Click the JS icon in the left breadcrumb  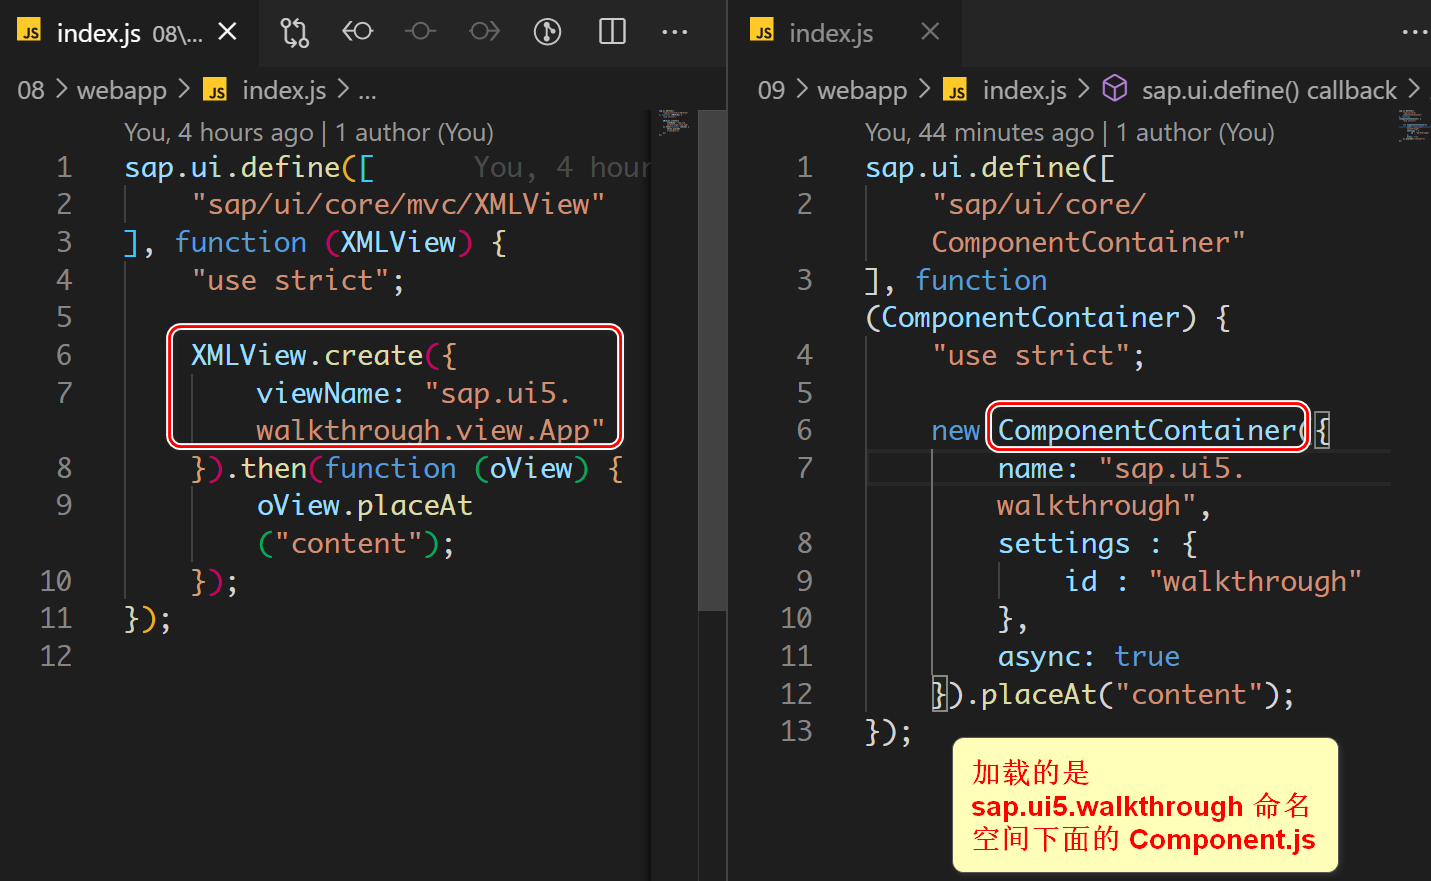[215, 90]
